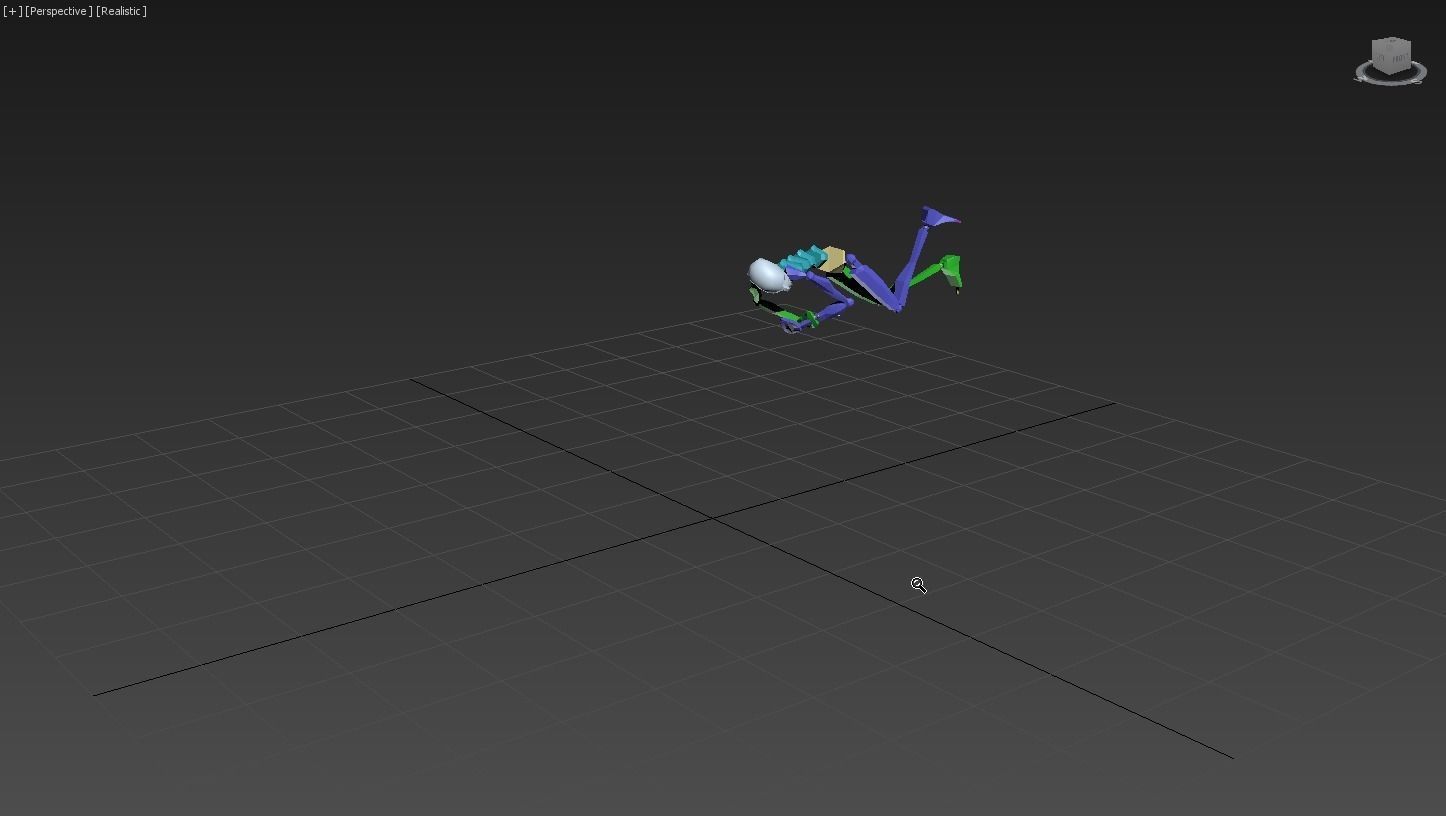
Task: Open the [Perspective] point-of-view menu
Action: tap(59, 11)
